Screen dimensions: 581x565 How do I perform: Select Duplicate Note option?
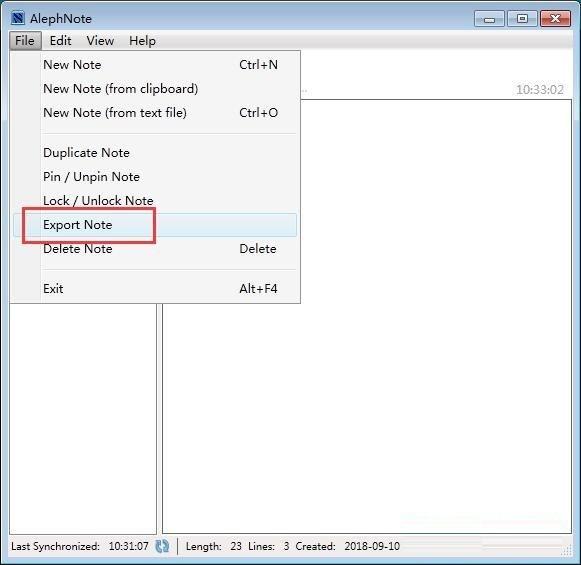pos(155,153)
